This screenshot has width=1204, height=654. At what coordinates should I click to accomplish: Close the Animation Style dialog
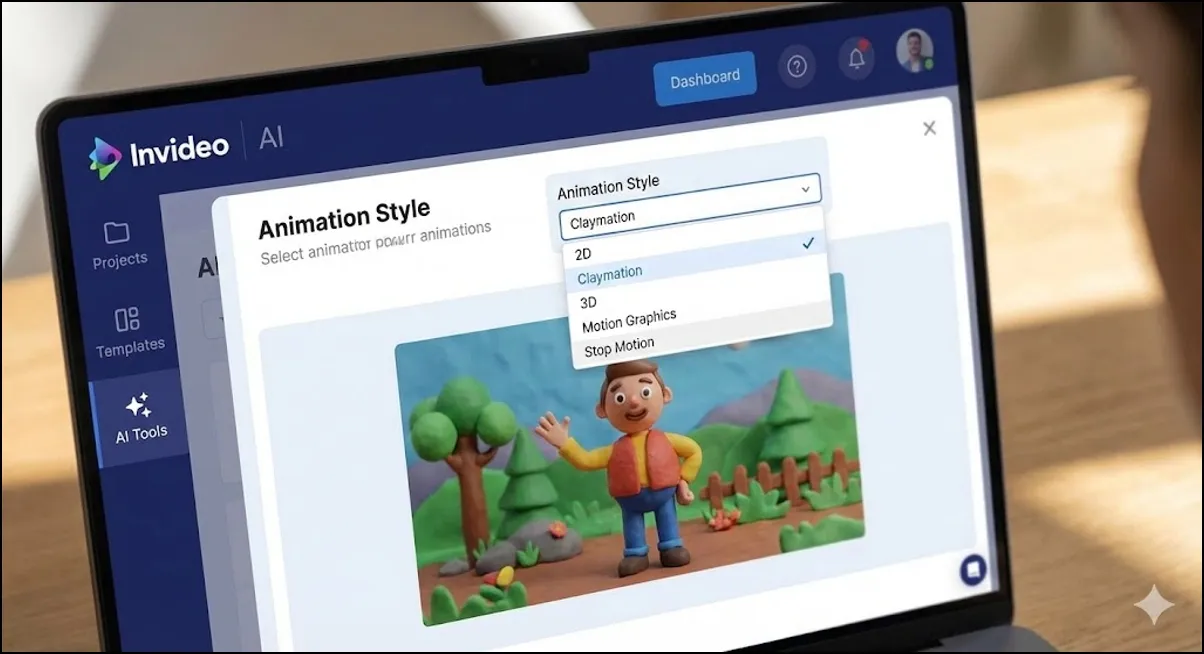point(929,128)
